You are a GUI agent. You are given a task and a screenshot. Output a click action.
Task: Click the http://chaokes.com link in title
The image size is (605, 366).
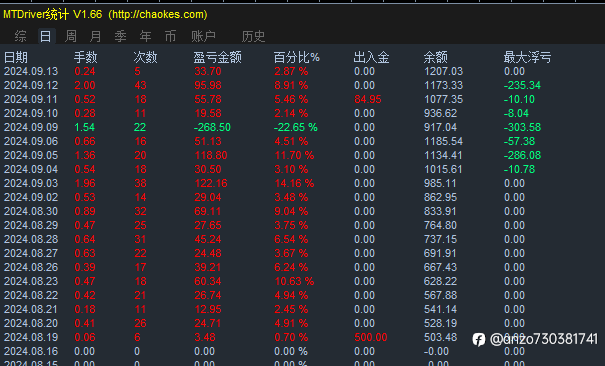(x=158, y=15)
